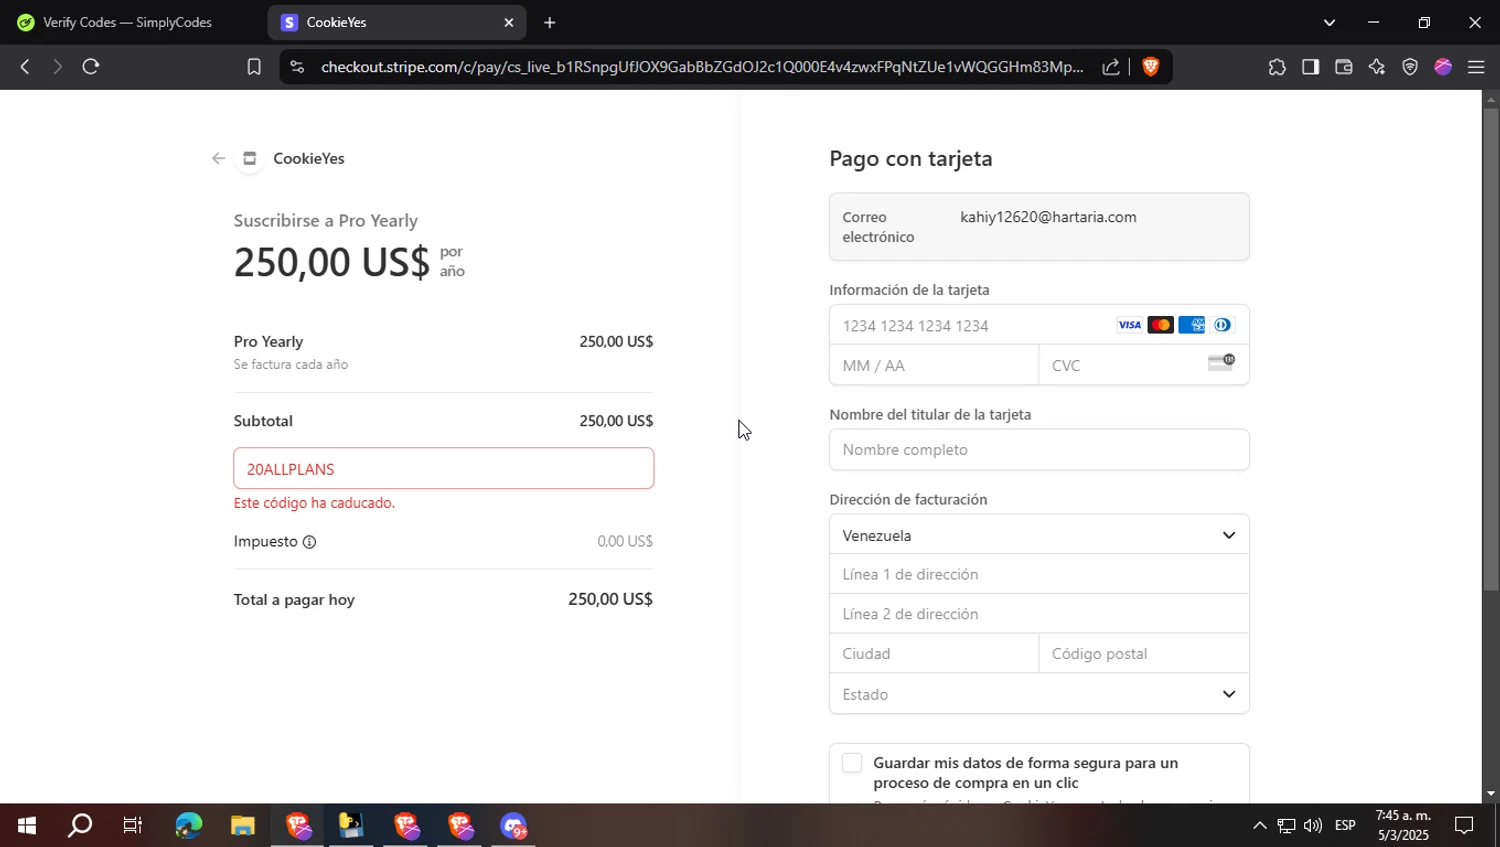Open Windows taskbar search
1500x847 pixels.
[80, 826]
